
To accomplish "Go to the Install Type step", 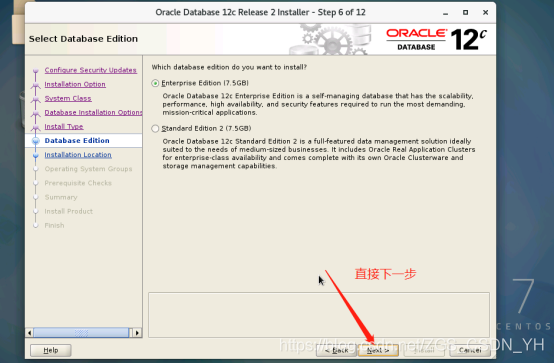I will (64, 127).
